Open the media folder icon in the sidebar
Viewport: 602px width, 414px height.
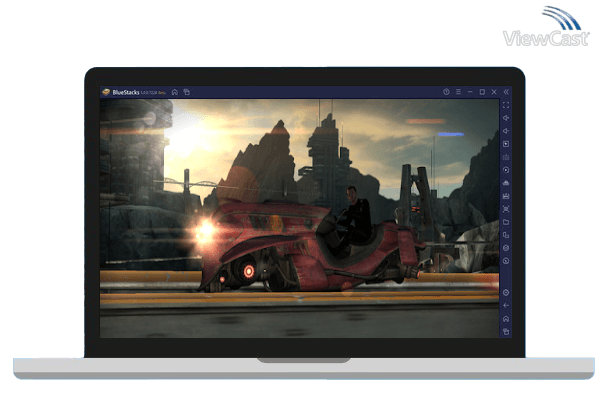point(506,222)
